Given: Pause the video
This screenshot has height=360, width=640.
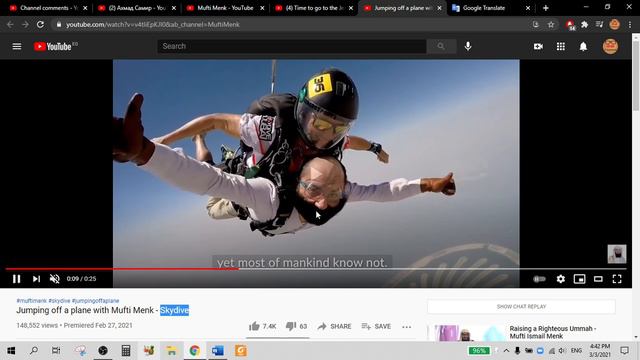Looking at the screenshot, I should 16,279.
